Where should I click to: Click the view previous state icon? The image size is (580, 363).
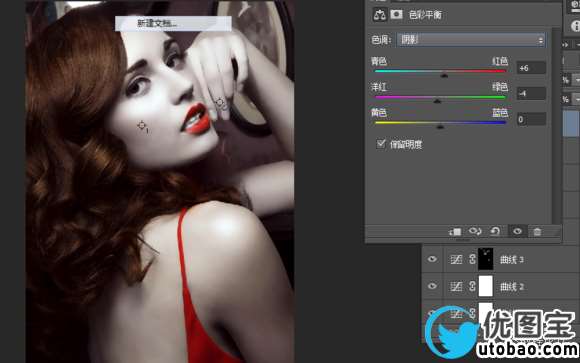(475, 232)
